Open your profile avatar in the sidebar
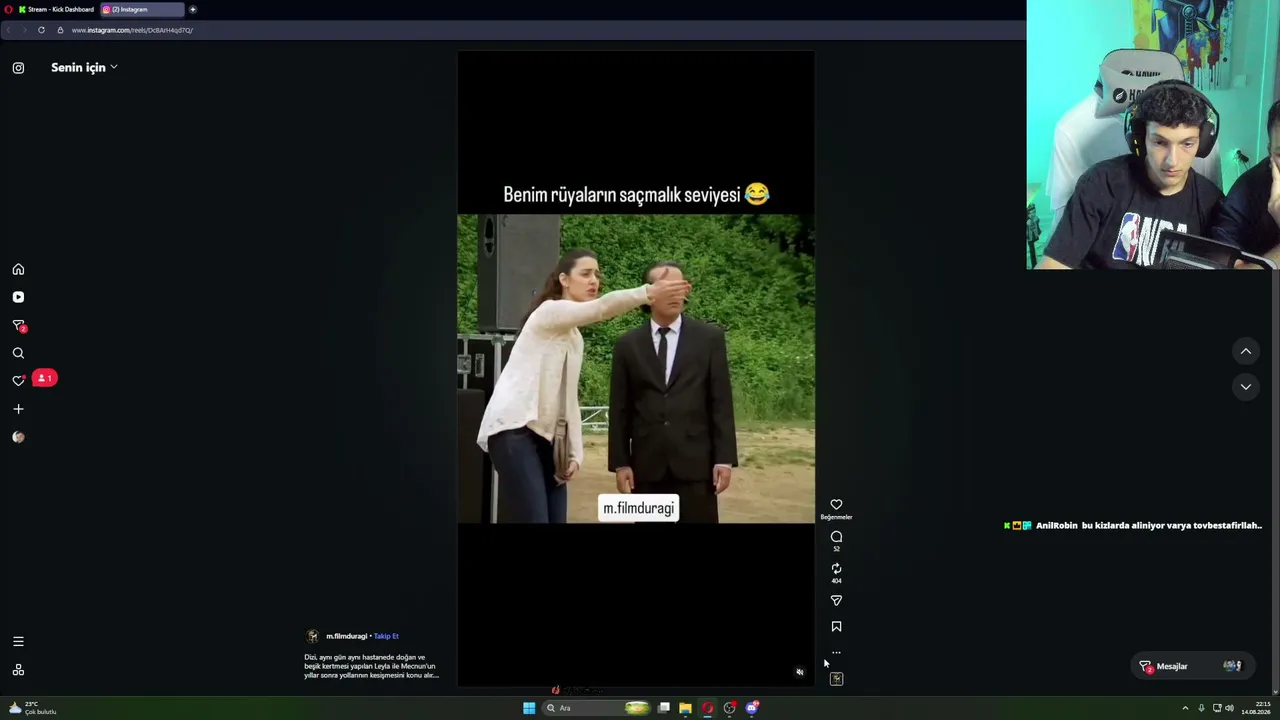Screen dimensions: 1280x720 coord(18,437)
